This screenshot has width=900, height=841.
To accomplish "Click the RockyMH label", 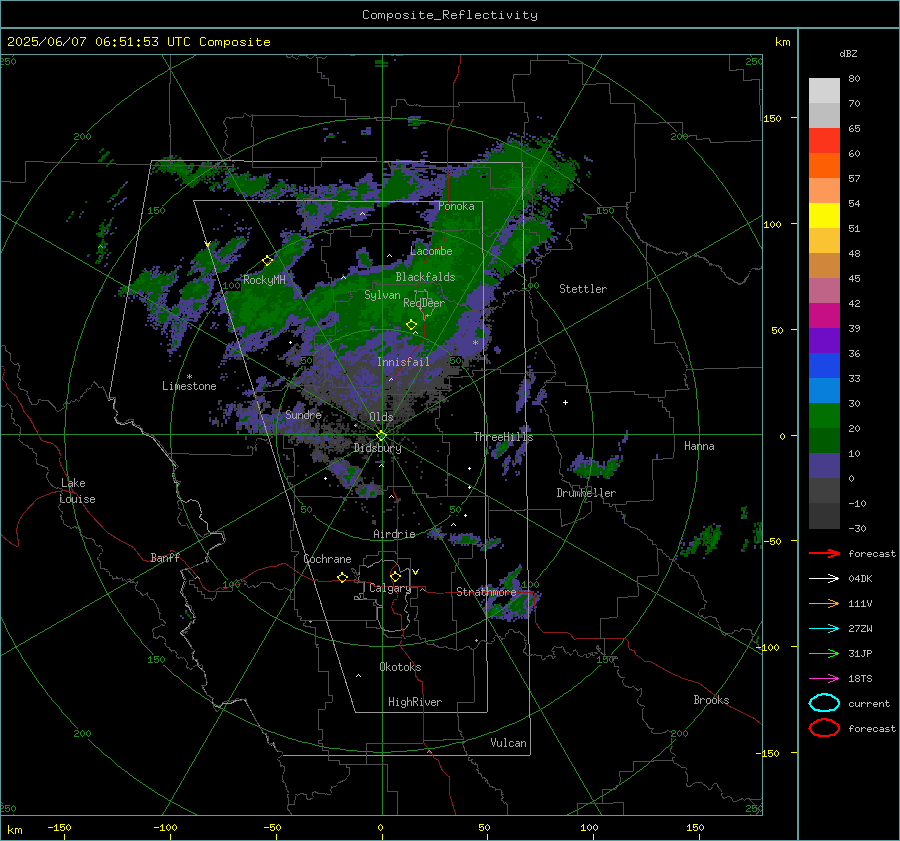I will (x=264, y=280).
